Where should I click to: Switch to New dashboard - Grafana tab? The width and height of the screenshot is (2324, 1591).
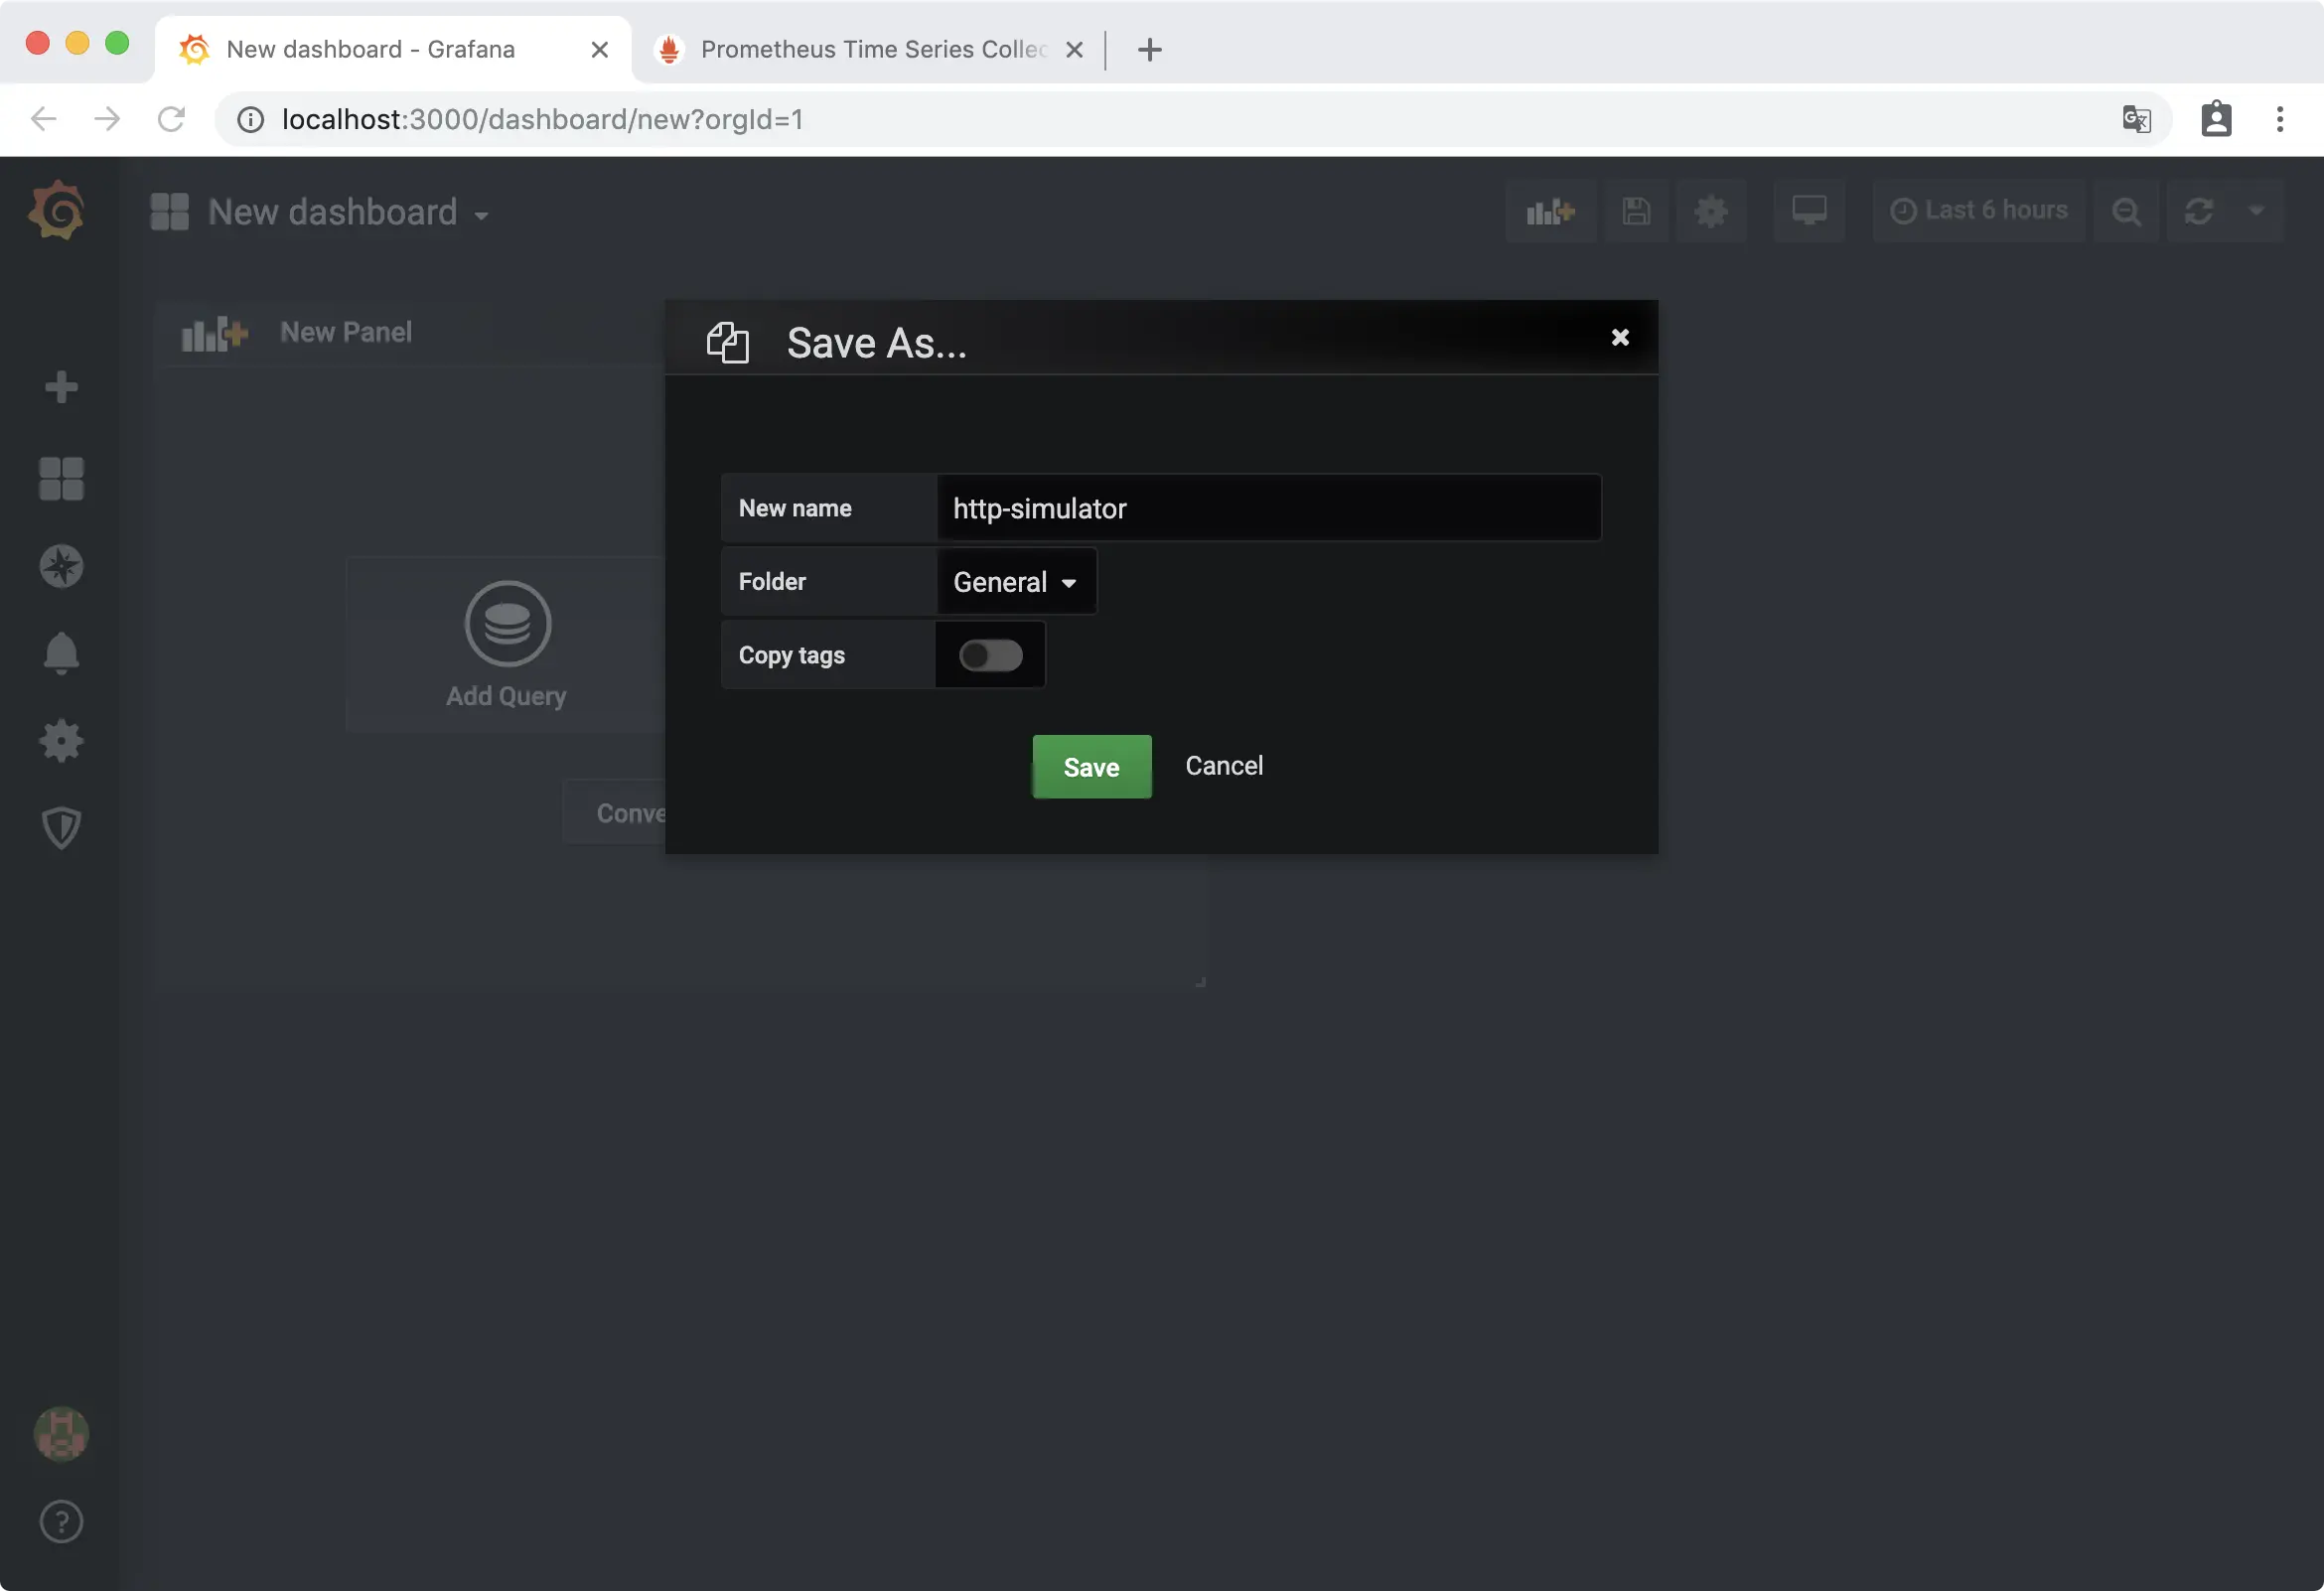[x=392, y=49]
